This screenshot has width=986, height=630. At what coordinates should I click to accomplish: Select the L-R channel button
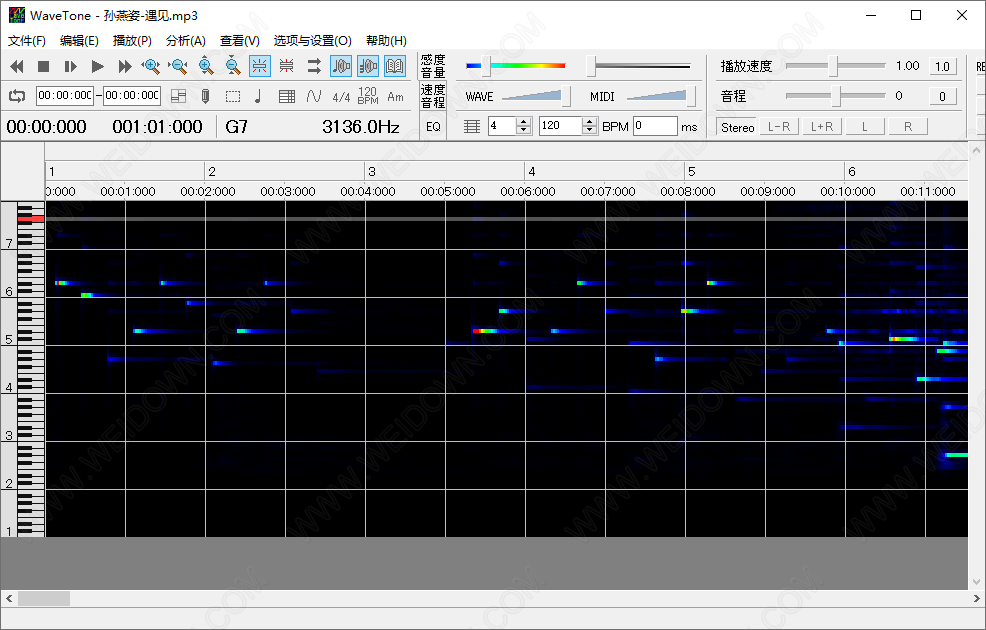(x=779, y=127)
